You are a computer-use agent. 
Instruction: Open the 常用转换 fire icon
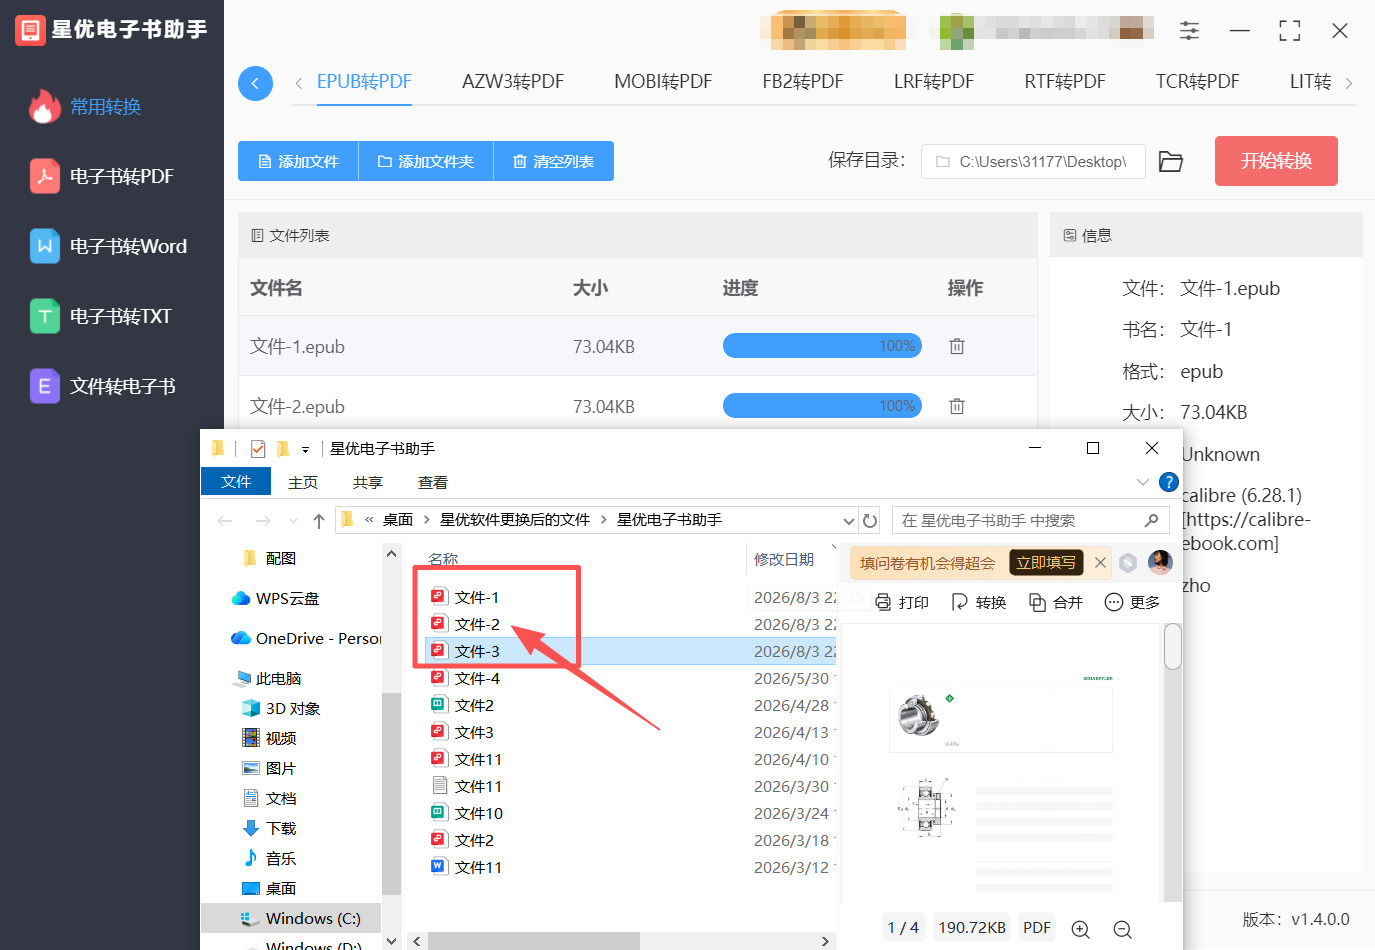click(44, 106)
